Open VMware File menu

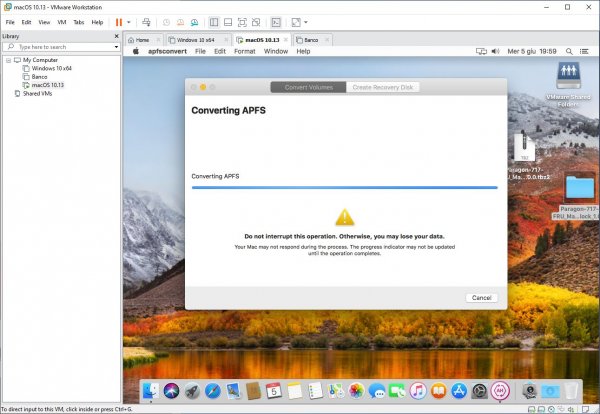point(10,22)
